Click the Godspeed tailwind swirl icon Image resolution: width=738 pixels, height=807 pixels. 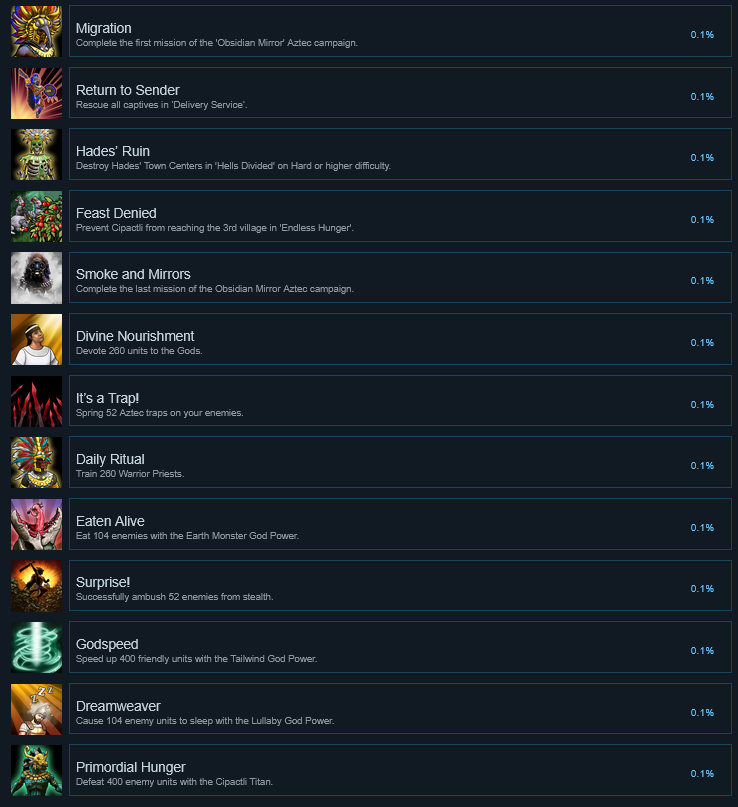(37, 647)
